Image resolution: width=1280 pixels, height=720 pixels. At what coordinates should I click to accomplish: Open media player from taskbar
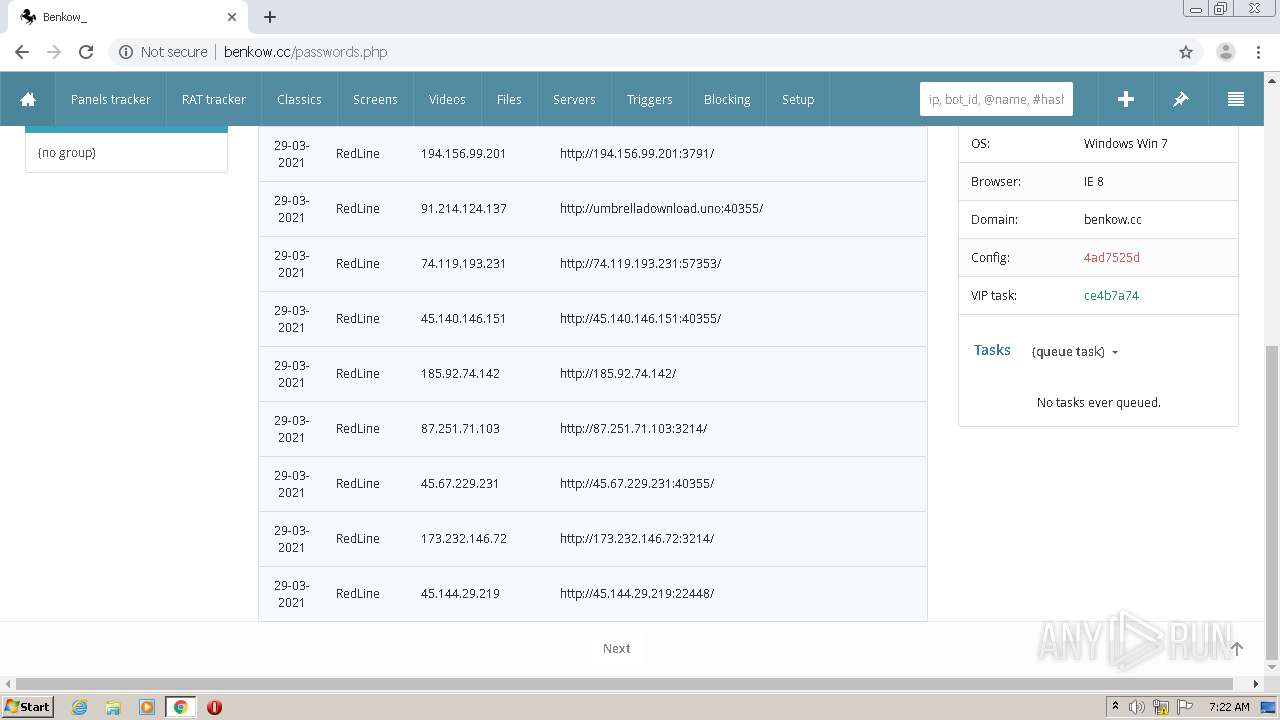tap(147, 707)
